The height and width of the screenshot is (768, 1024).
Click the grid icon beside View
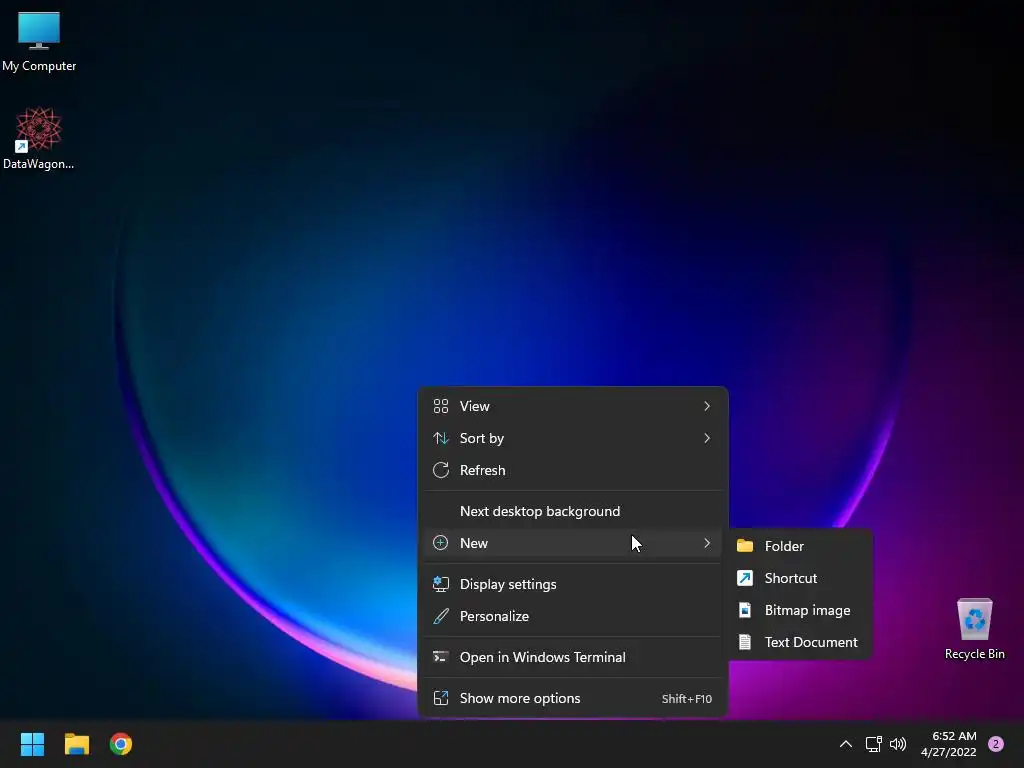click(x=441, y=406)
